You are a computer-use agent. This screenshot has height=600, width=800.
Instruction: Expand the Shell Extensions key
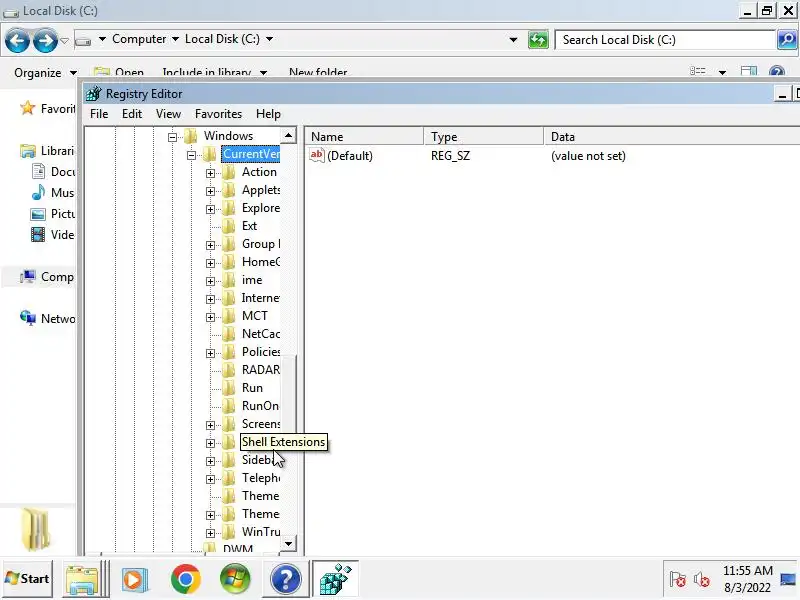[210, 443]
